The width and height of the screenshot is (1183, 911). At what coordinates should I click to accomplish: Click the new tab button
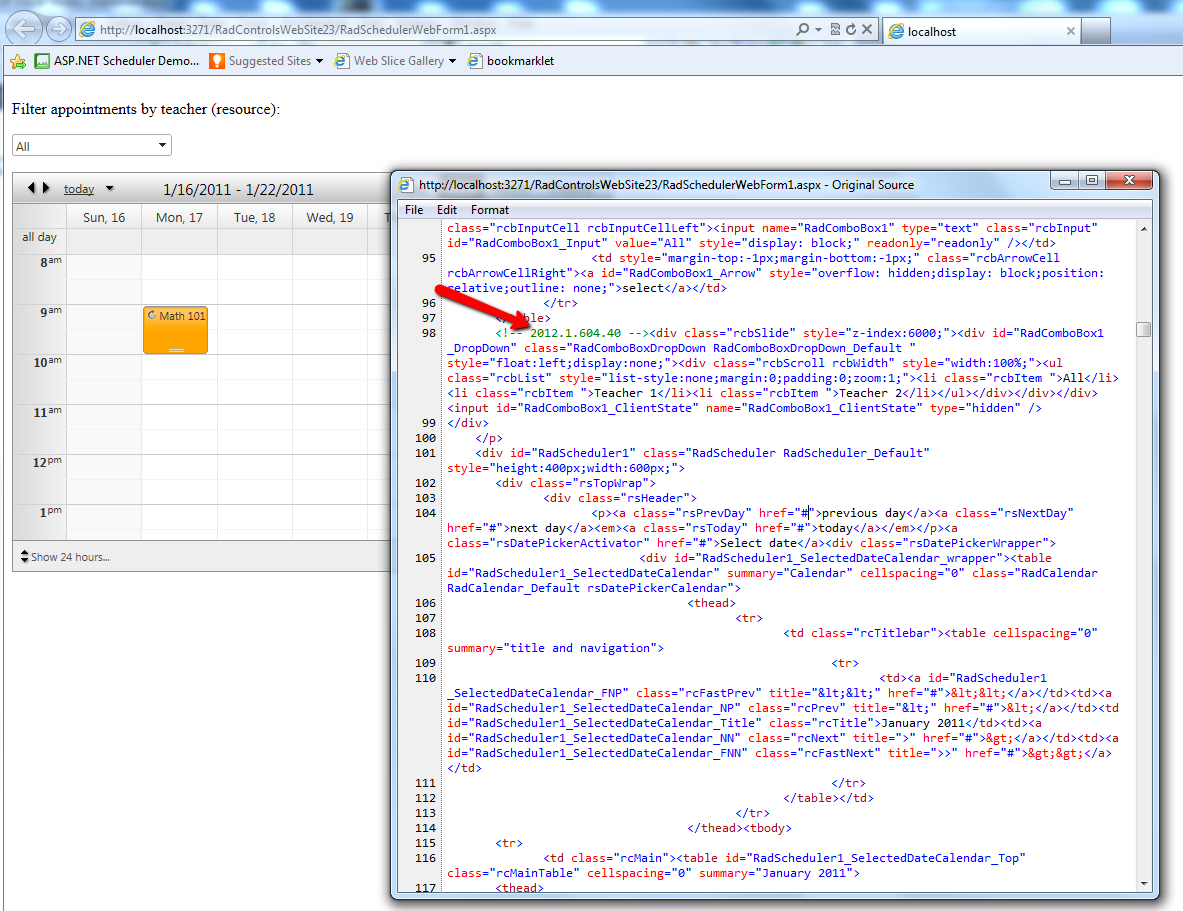click(x=1095, y=31)
